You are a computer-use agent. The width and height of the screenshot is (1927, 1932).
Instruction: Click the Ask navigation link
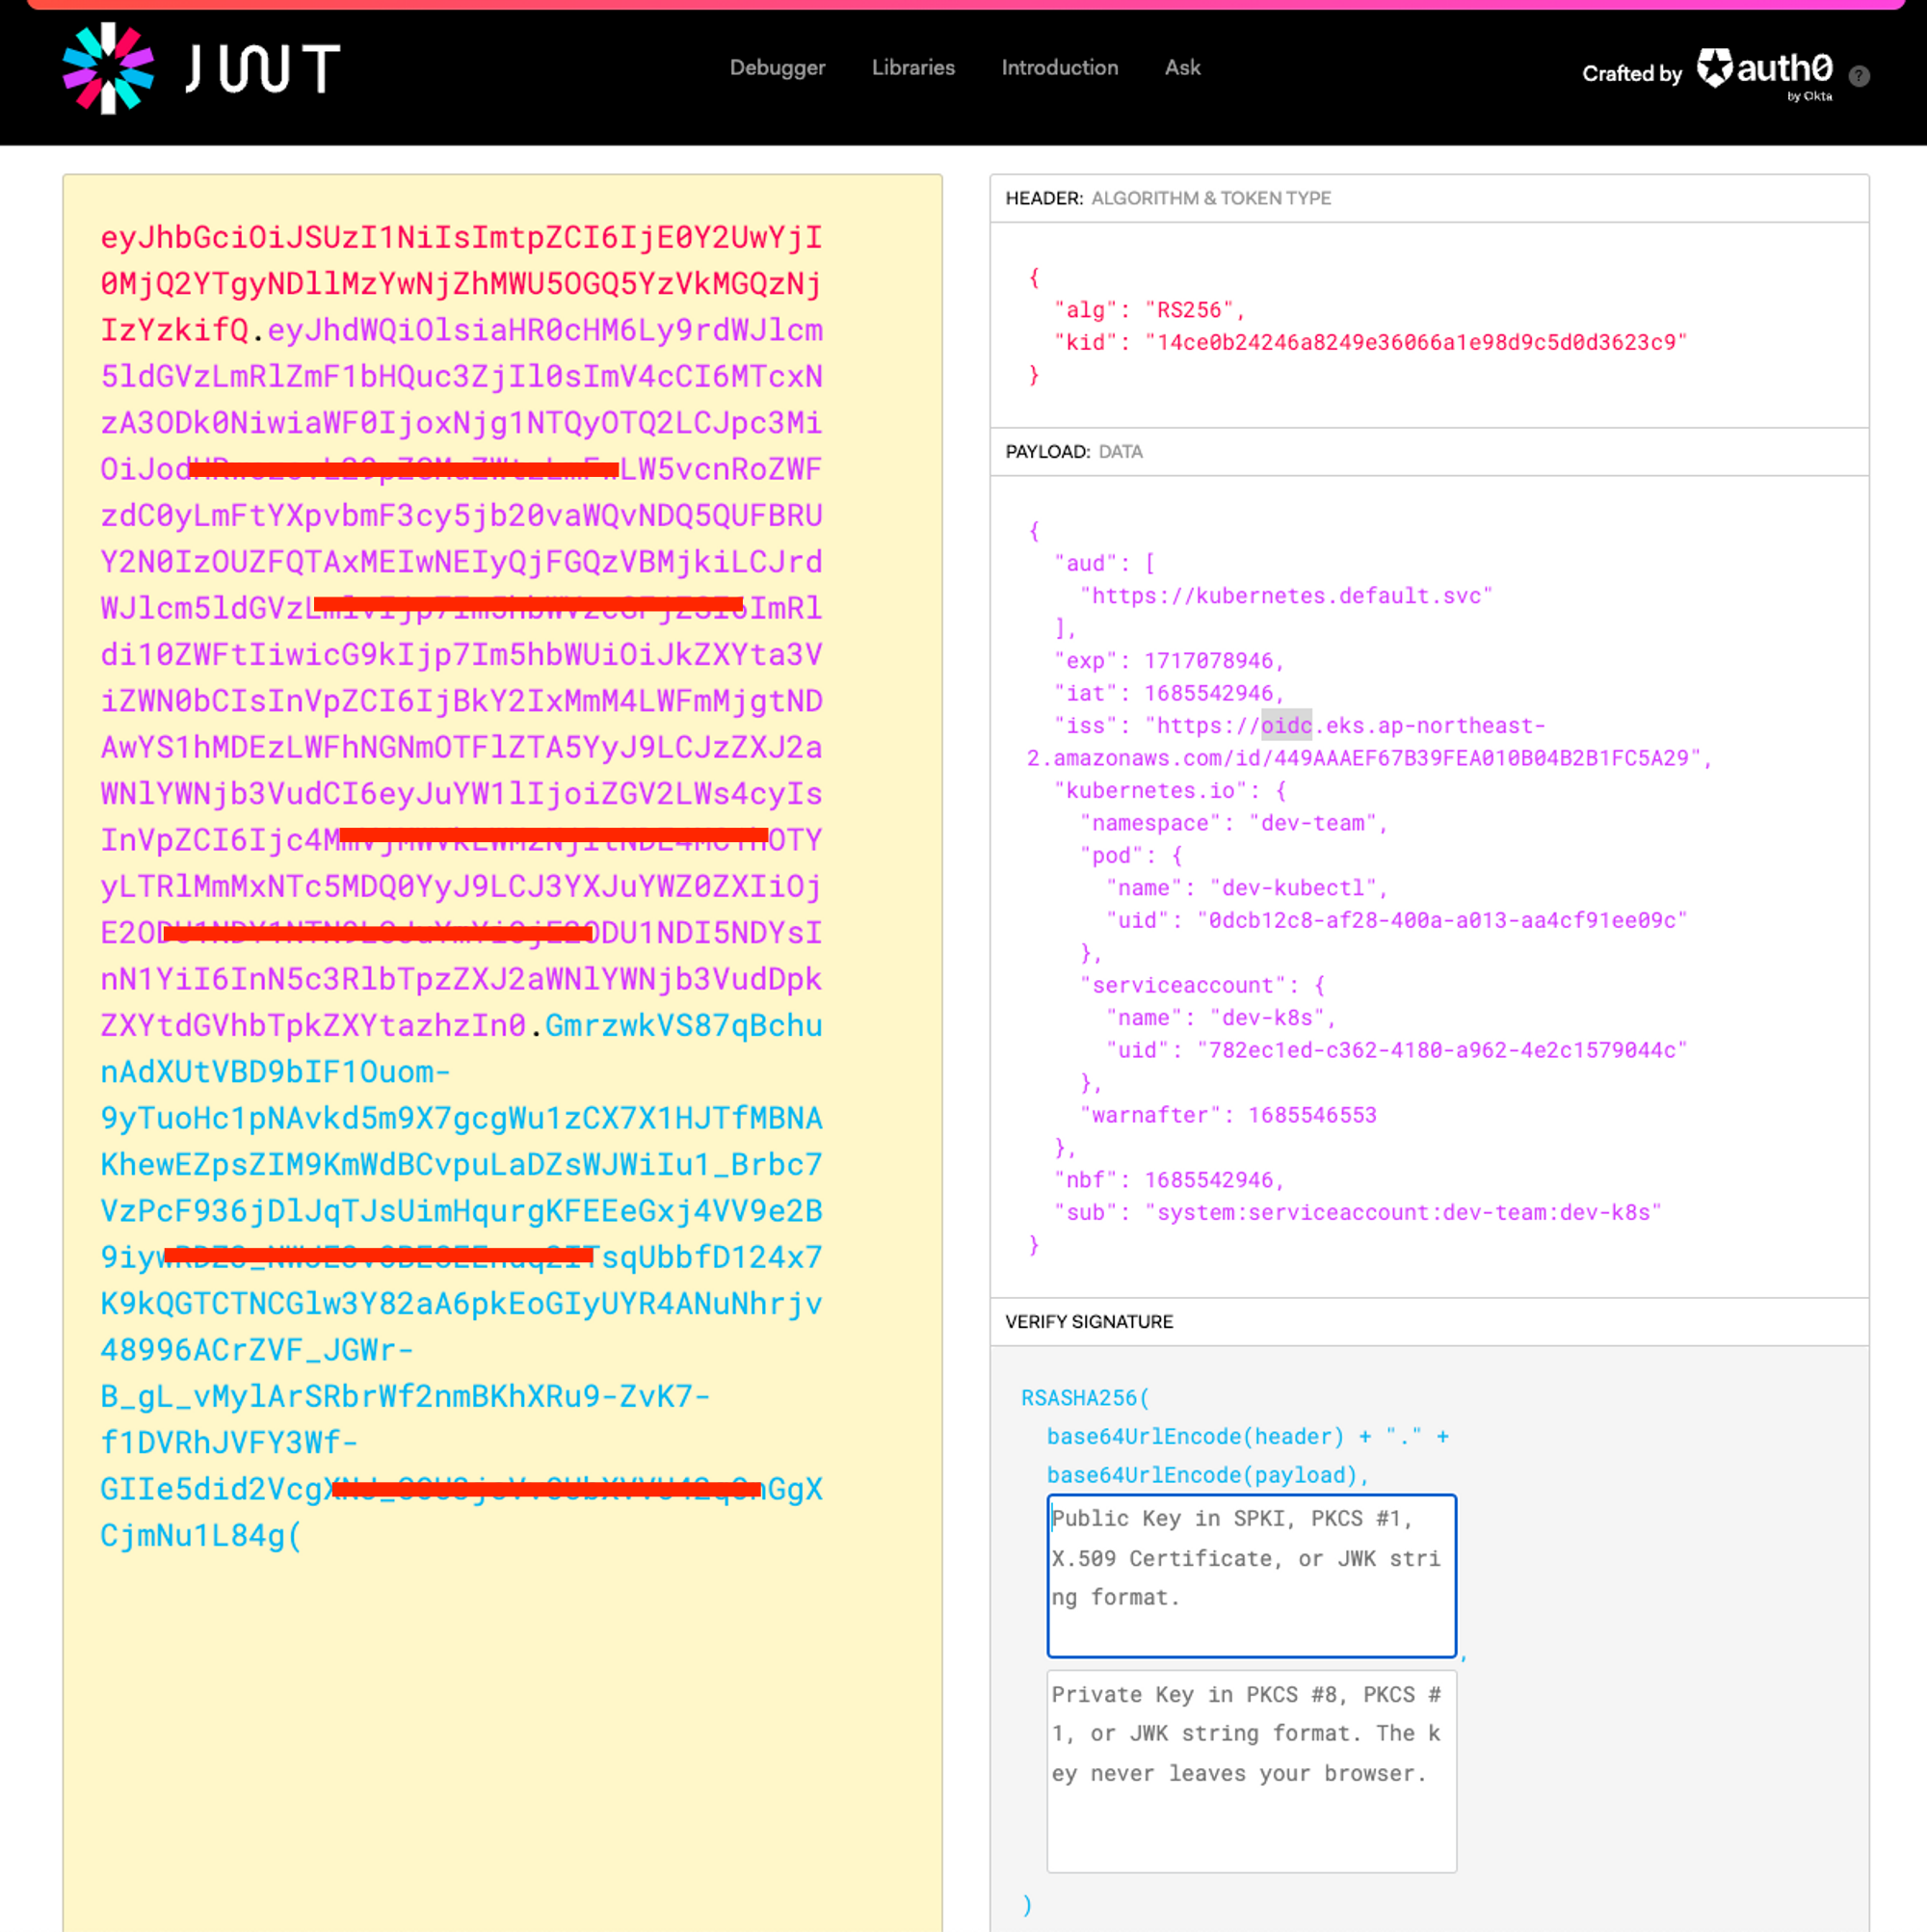(x=1182, y=68)
